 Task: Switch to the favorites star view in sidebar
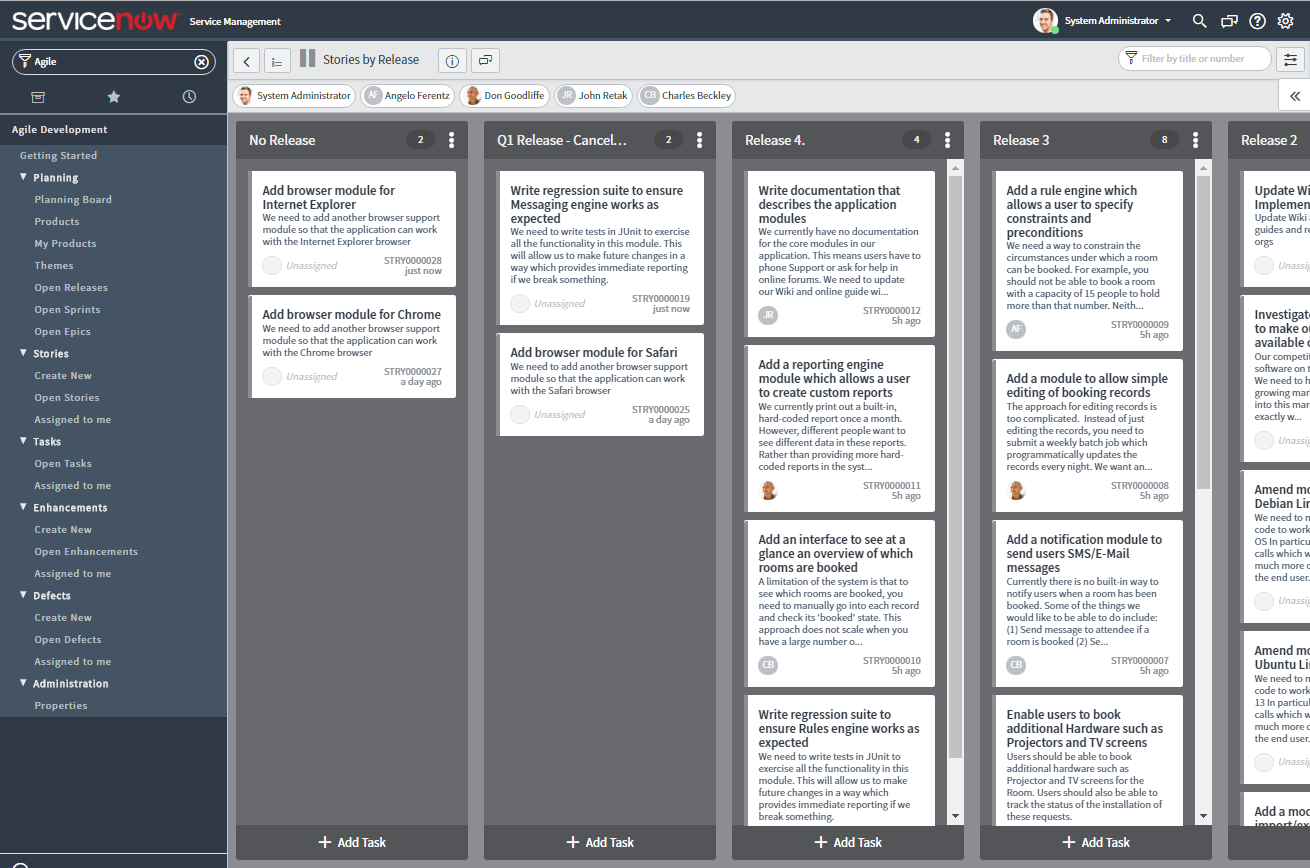click(113, 97)
